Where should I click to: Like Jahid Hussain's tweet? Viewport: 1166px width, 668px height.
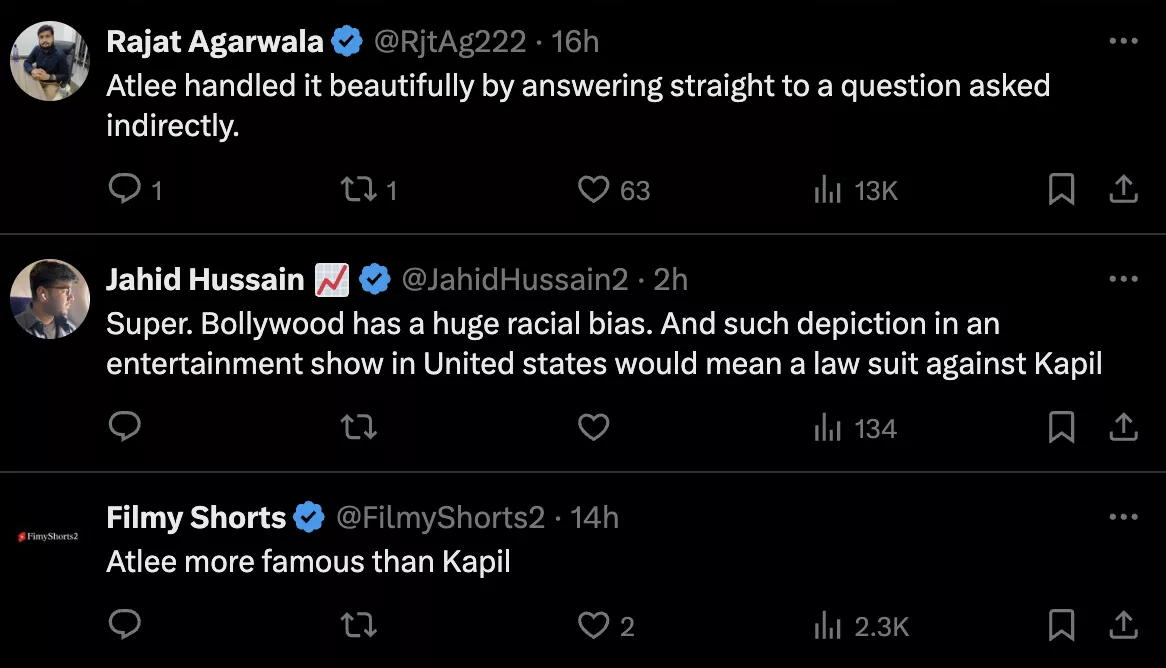pyautogui.click(x=594, y=428)
